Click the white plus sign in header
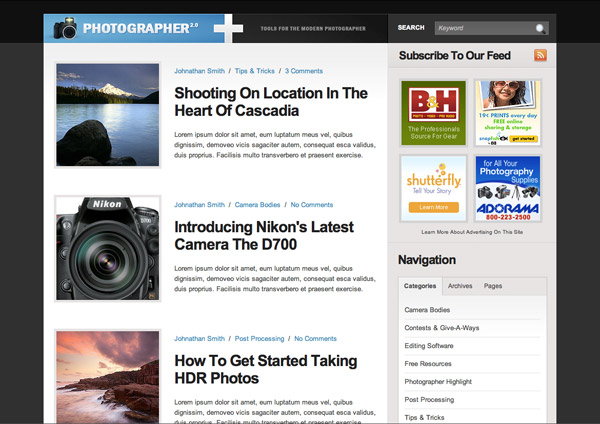The width and height of the screenshot is (600, 424). pos(228,28)
